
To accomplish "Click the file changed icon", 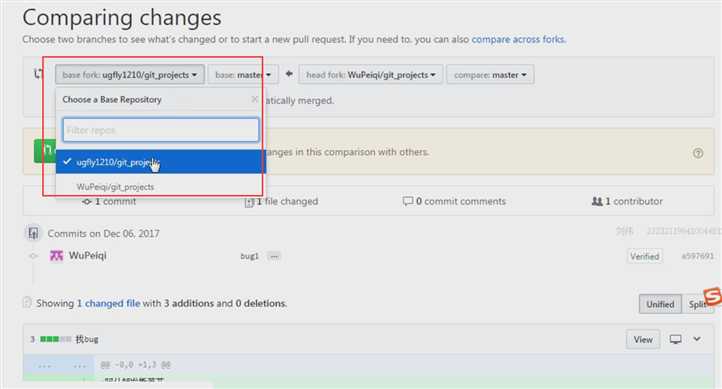I will point(249,203).
